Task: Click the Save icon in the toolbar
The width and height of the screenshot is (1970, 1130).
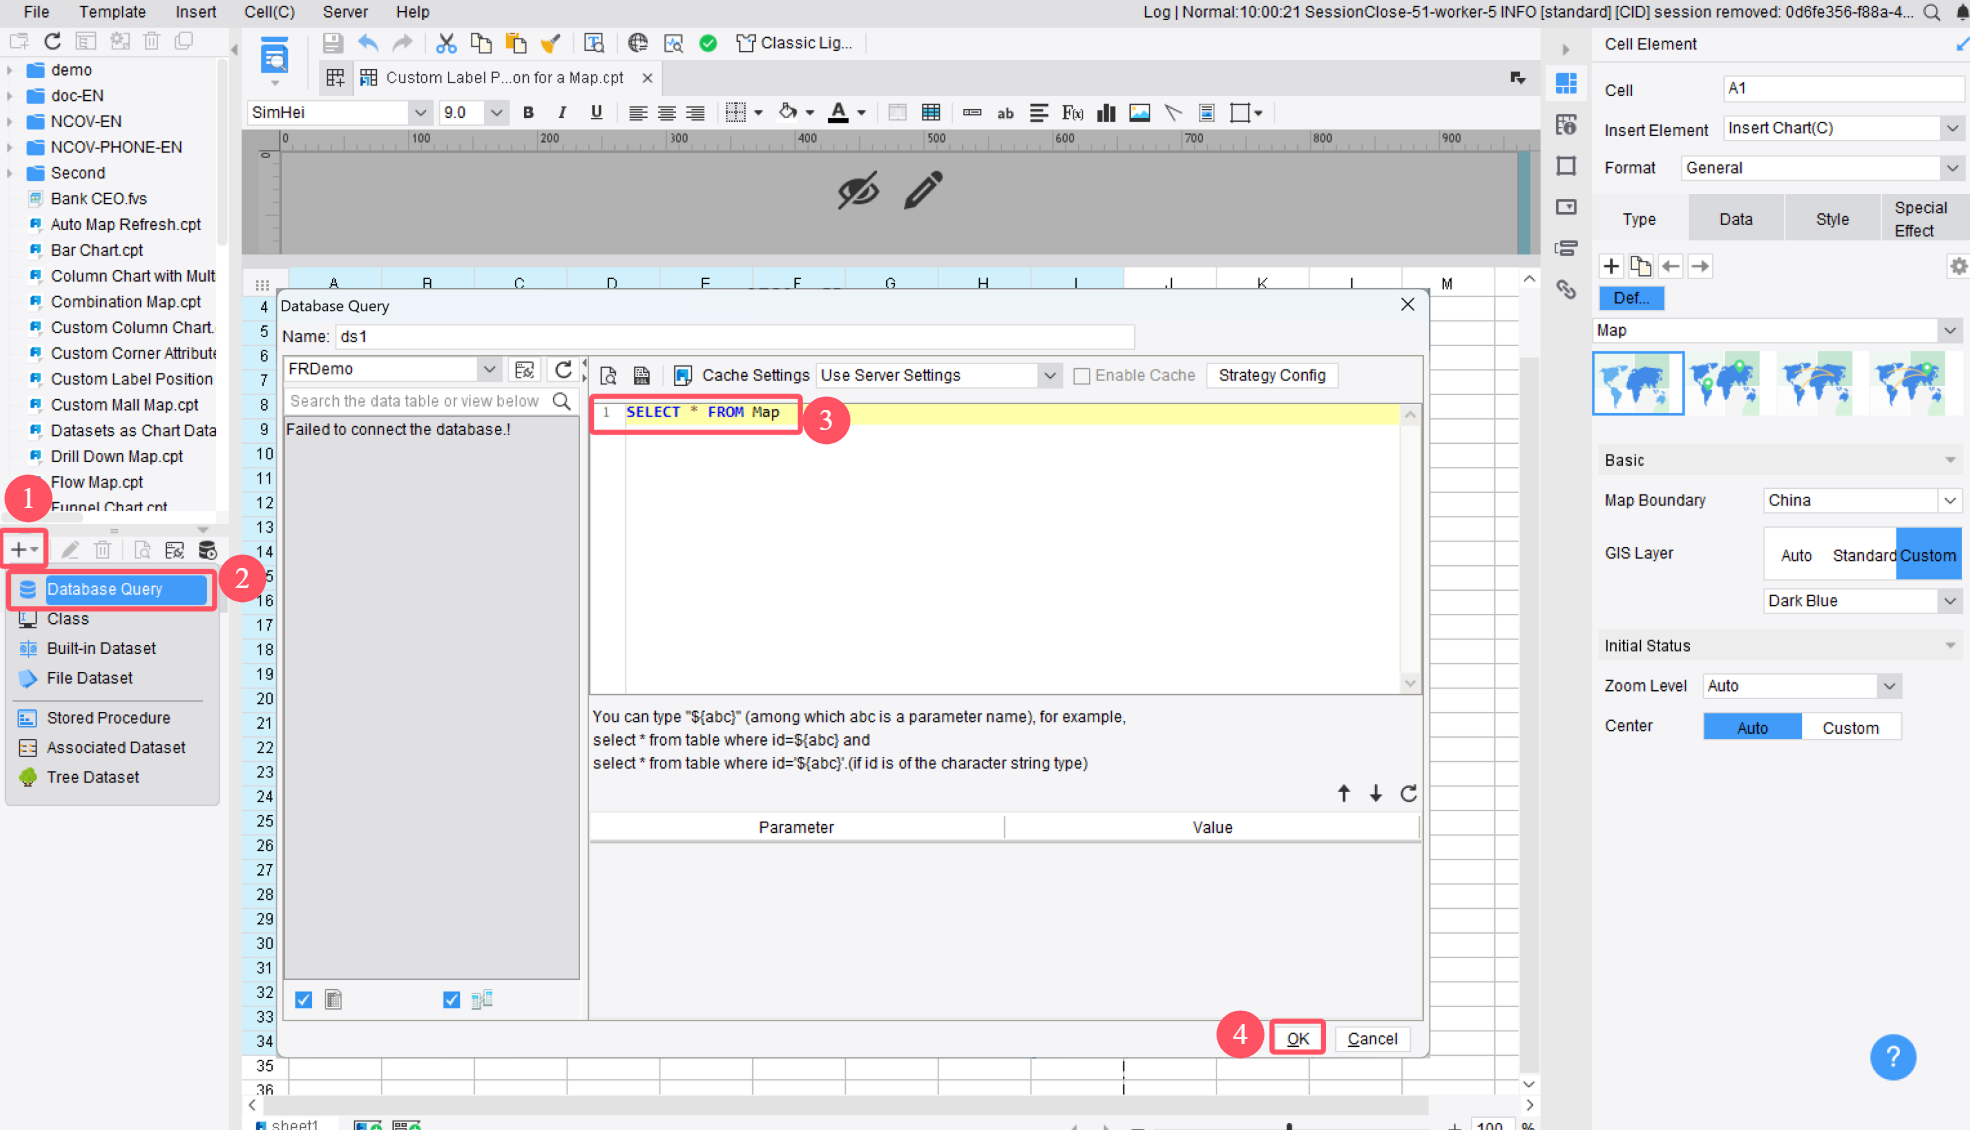Action: point(333,43)
